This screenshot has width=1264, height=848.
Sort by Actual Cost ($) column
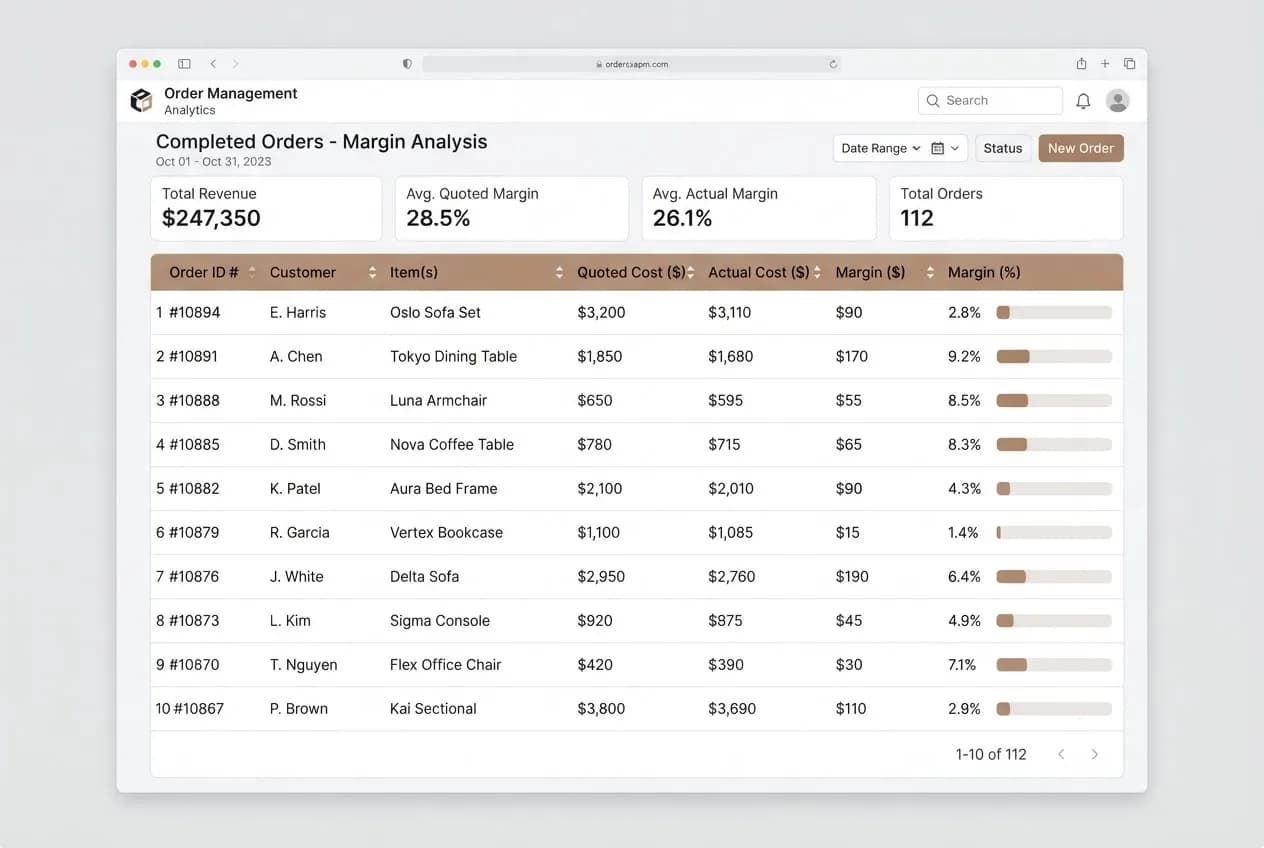click(817, 272)
